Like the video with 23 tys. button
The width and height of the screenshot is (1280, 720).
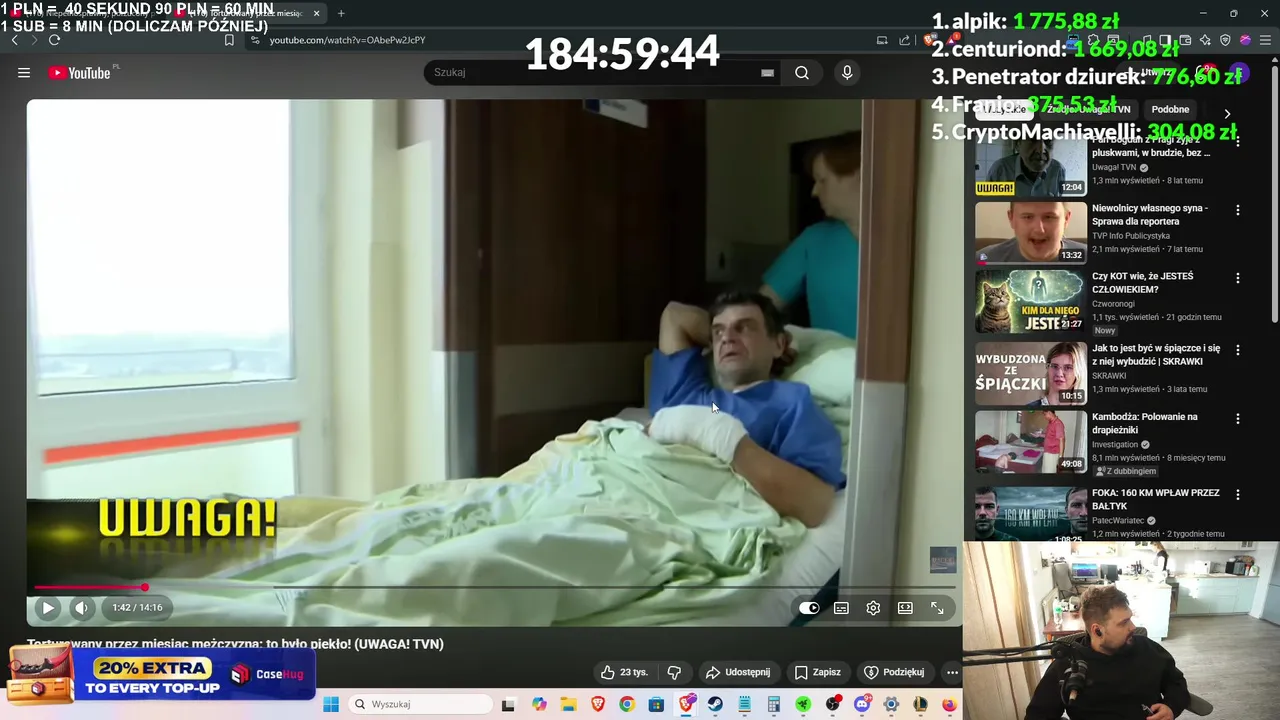pyautogui.click(x=624, y=672)
